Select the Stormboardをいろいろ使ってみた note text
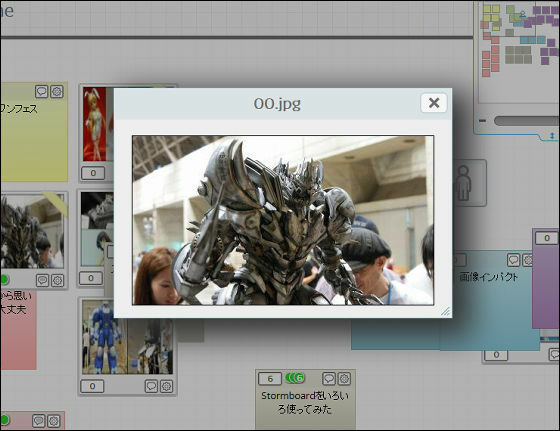Viewport: 560px width, 431px height. click(x=305, y=402)
